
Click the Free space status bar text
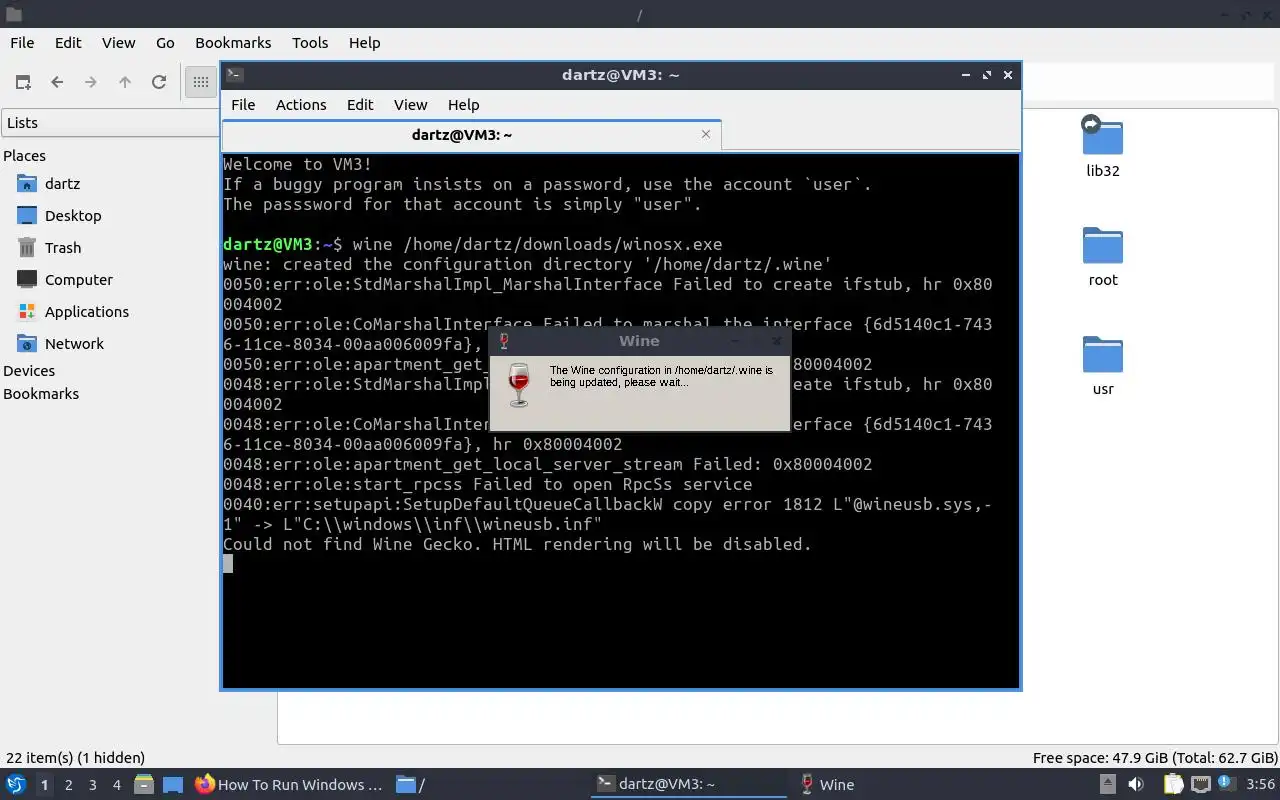coord(1155,758)
